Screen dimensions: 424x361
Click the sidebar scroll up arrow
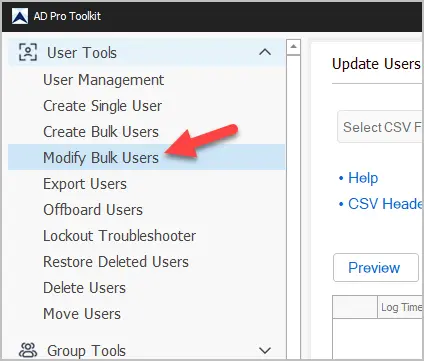click(x=293, y=47)
